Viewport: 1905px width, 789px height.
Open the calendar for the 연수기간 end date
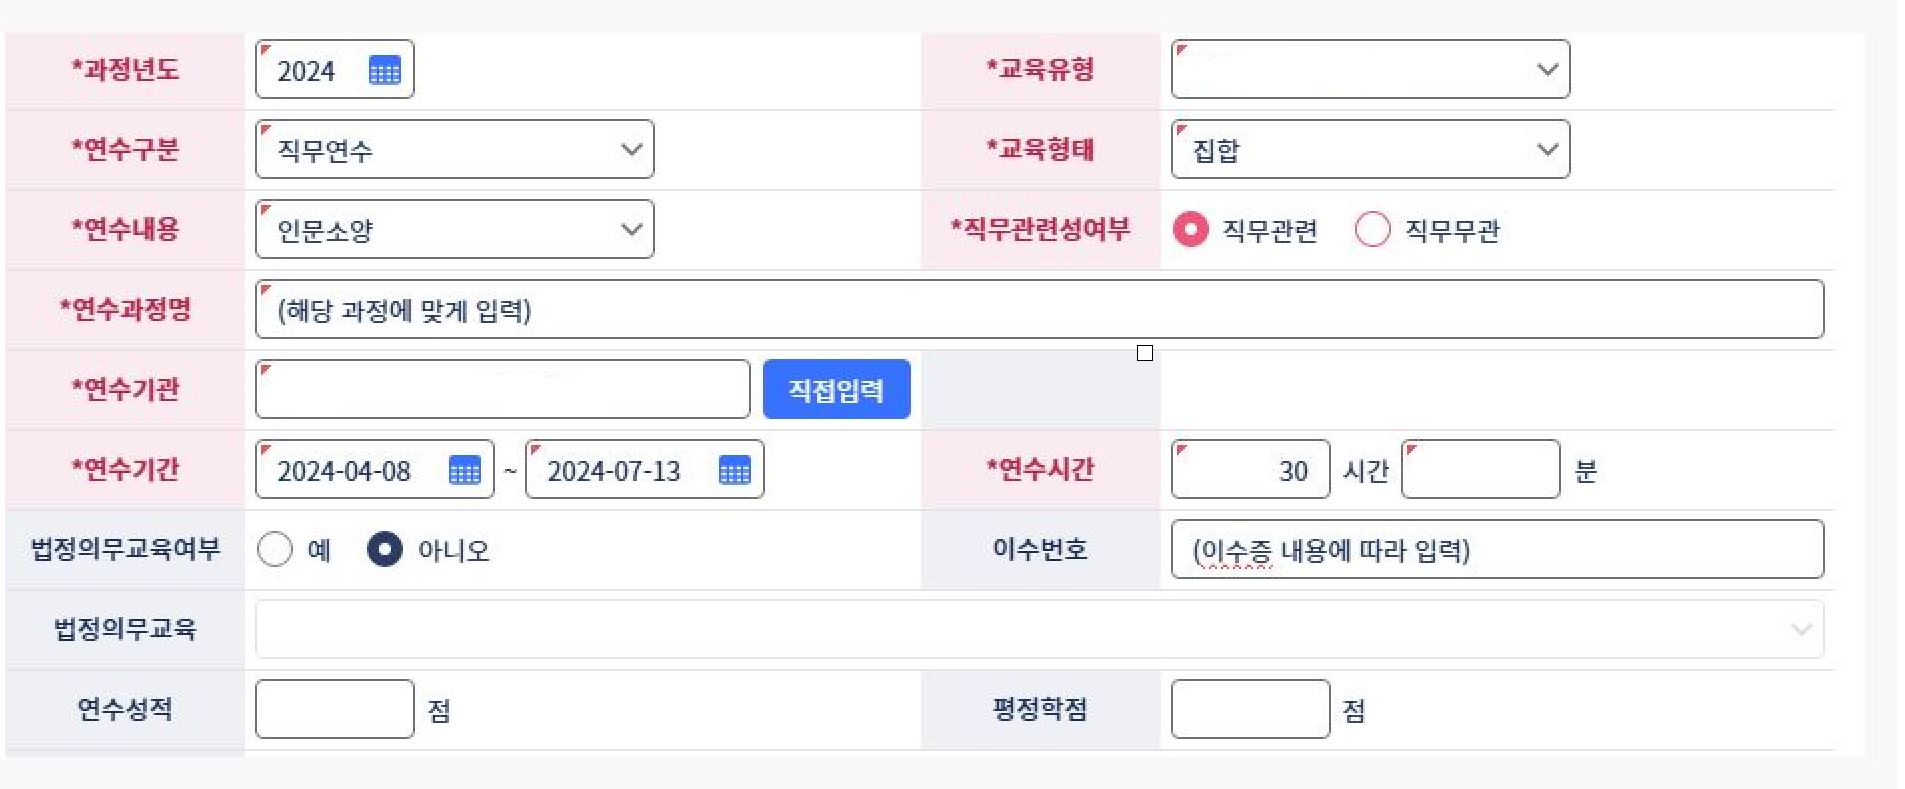click(x=734, y=470)
